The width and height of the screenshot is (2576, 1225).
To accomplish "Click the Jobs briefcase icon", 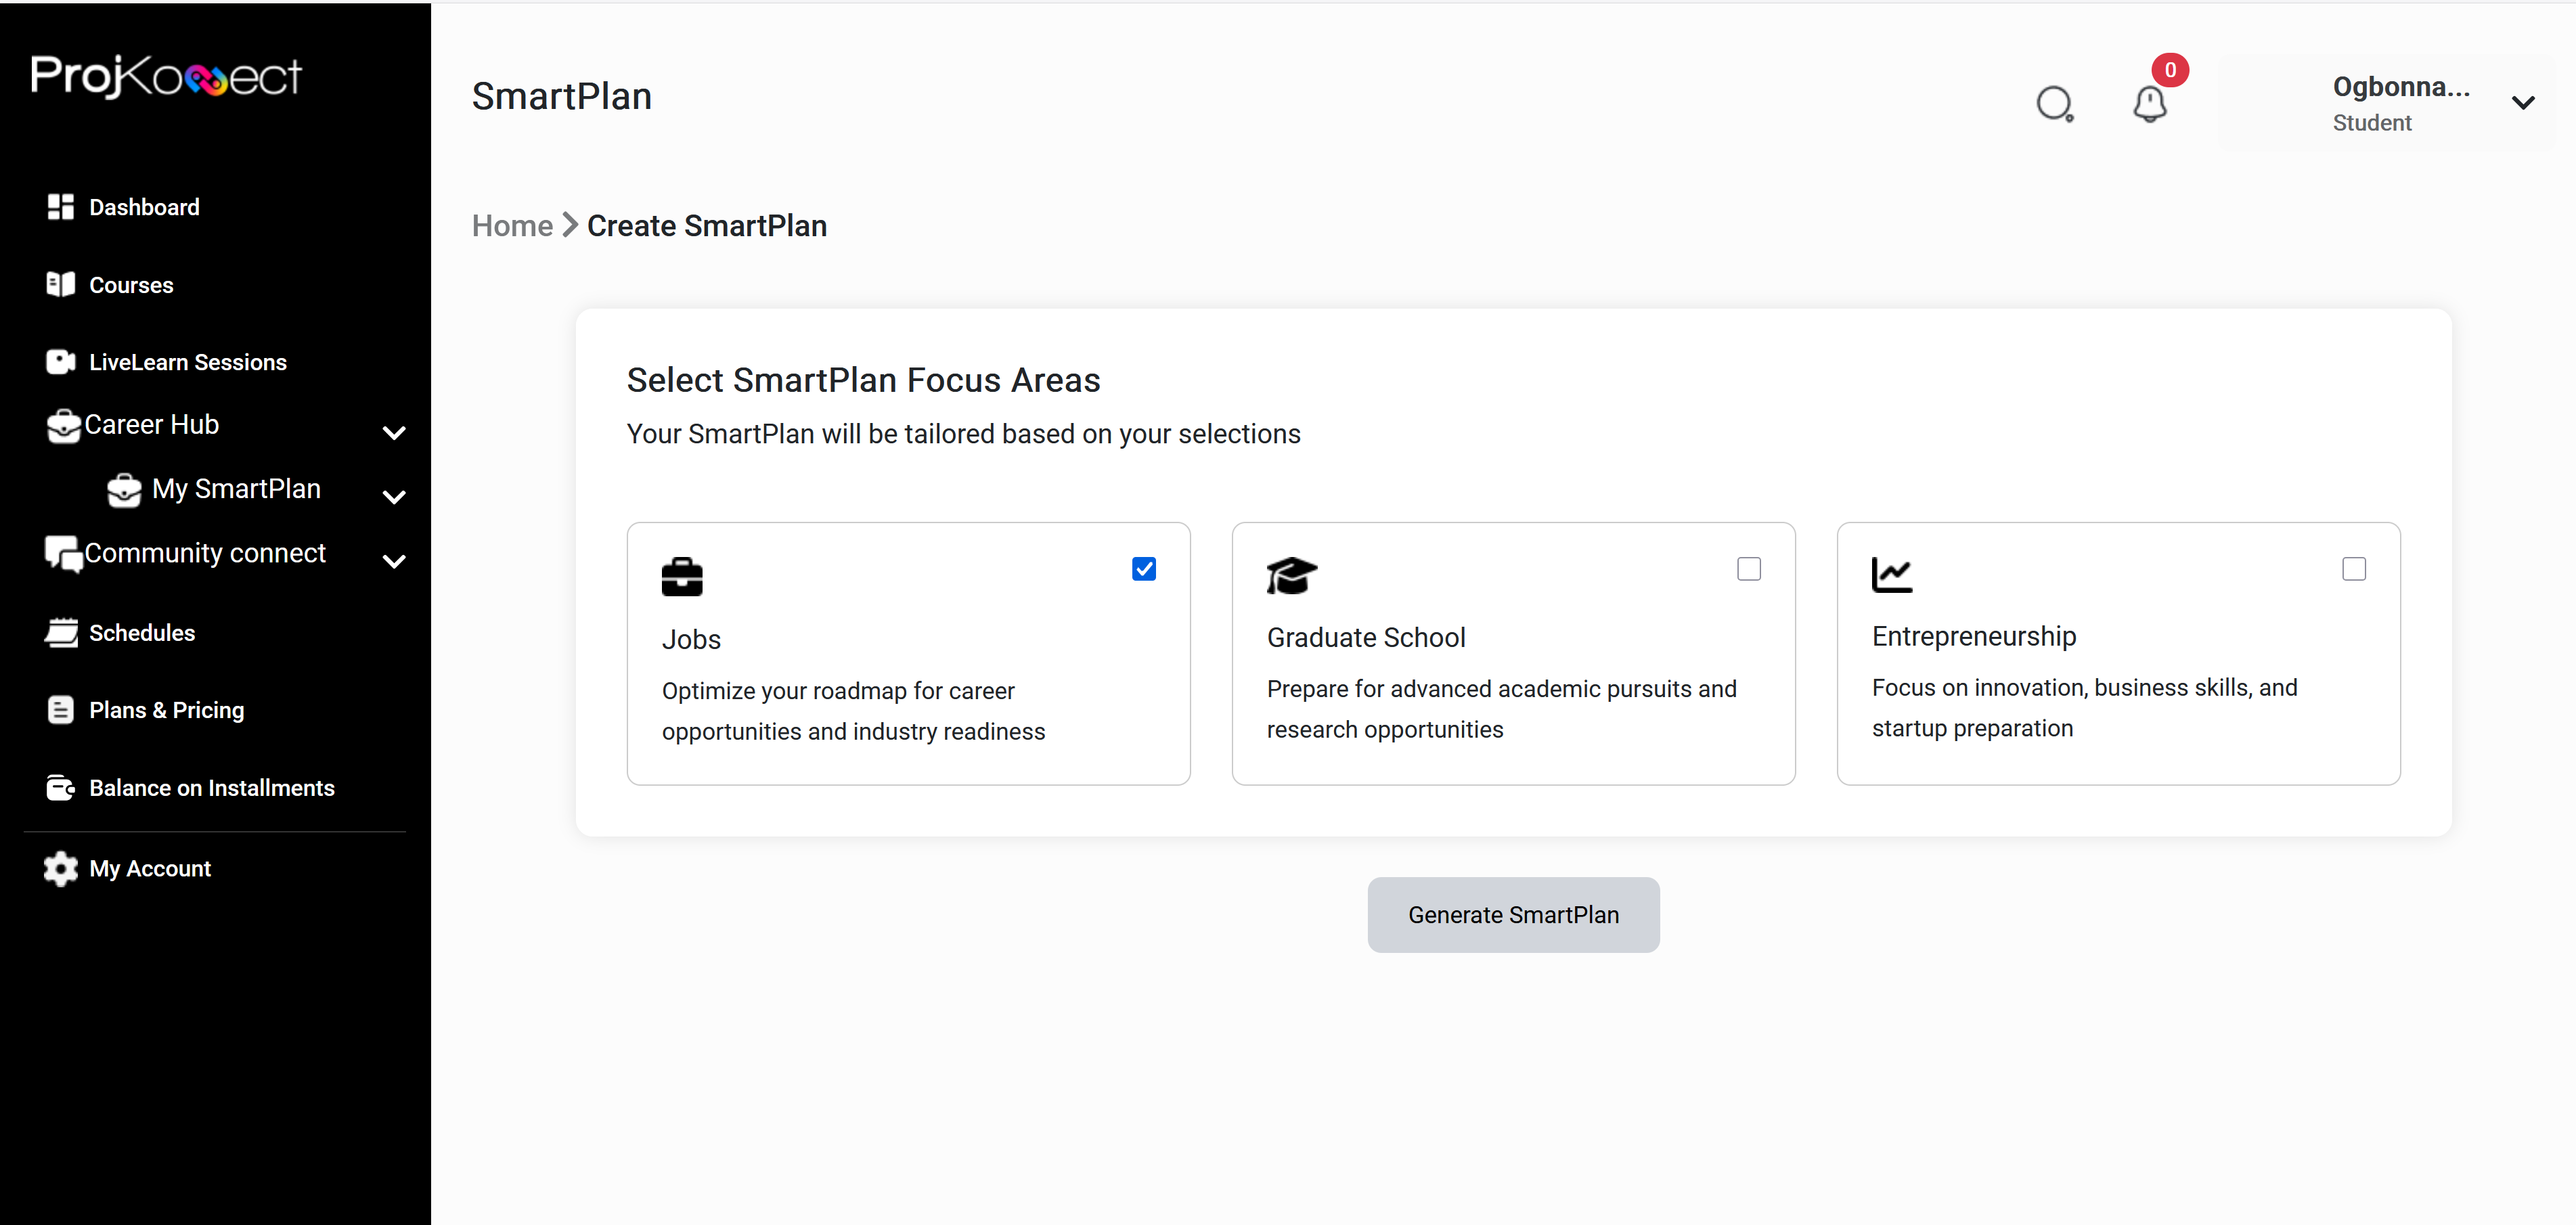I will pos(682,577).
